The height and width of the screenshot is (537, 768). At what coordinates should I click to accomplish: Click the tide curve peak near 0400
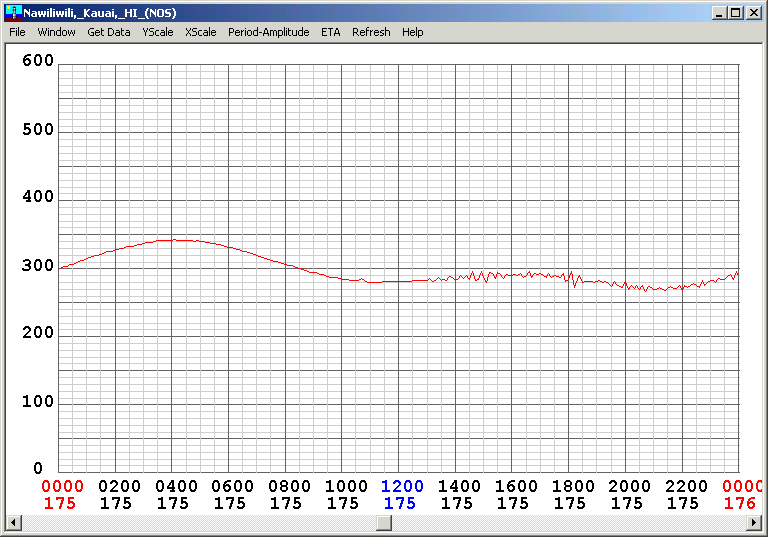[172, 240]
